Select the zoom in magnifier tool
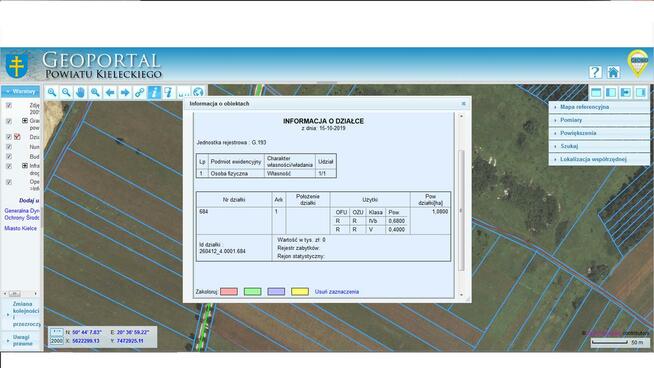Image resolution: width=654 pixels, height=368 pixels. pyautogui.click(x=52, y=92)
